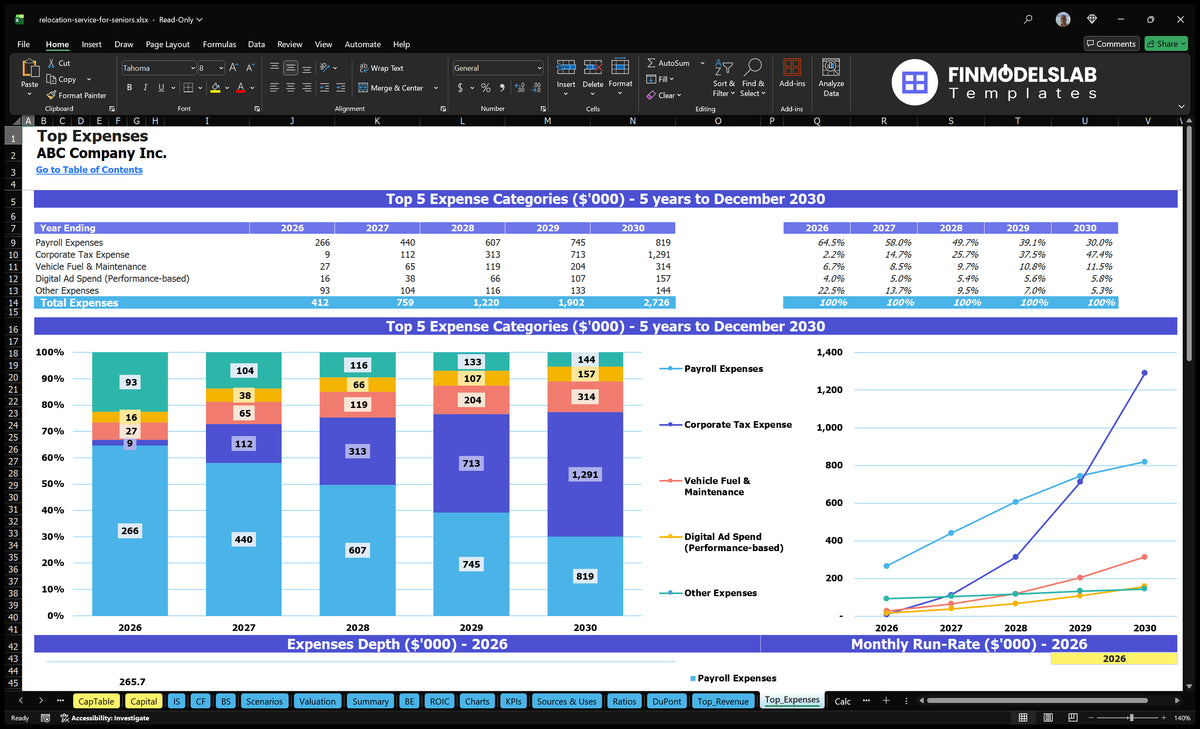Viewport: 1200px width, 729px height.
Task: Click the Decrease Font Size icon
Action: (250, 68)
